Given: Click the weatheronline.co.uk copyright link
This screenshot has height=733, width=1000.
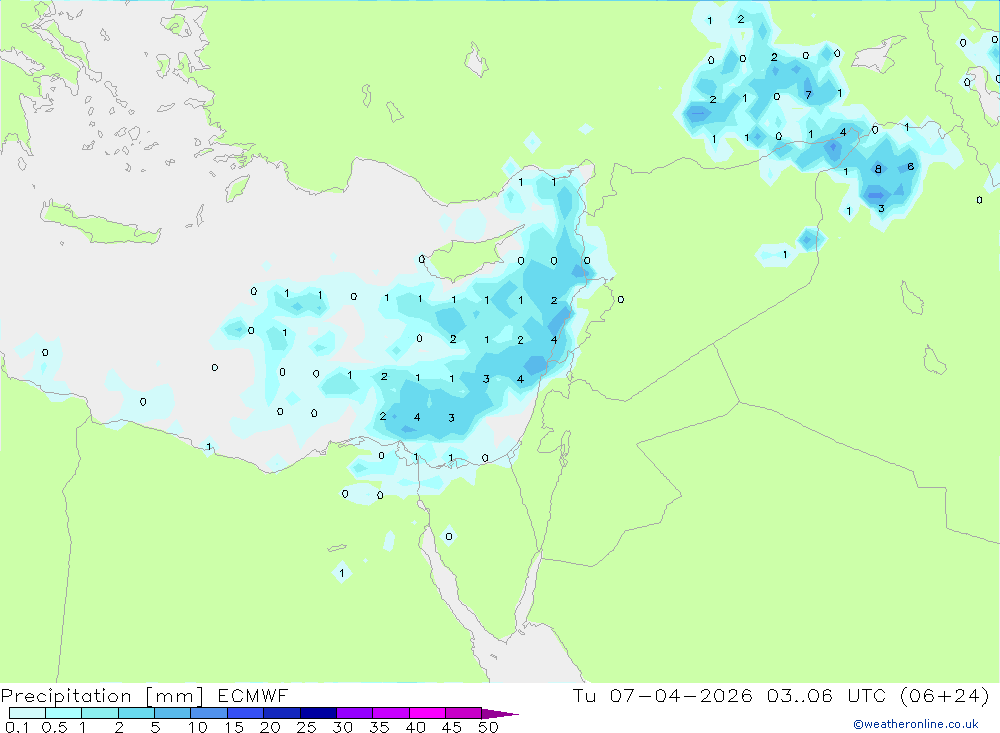Looking at the screenshot, I should 916,724.
